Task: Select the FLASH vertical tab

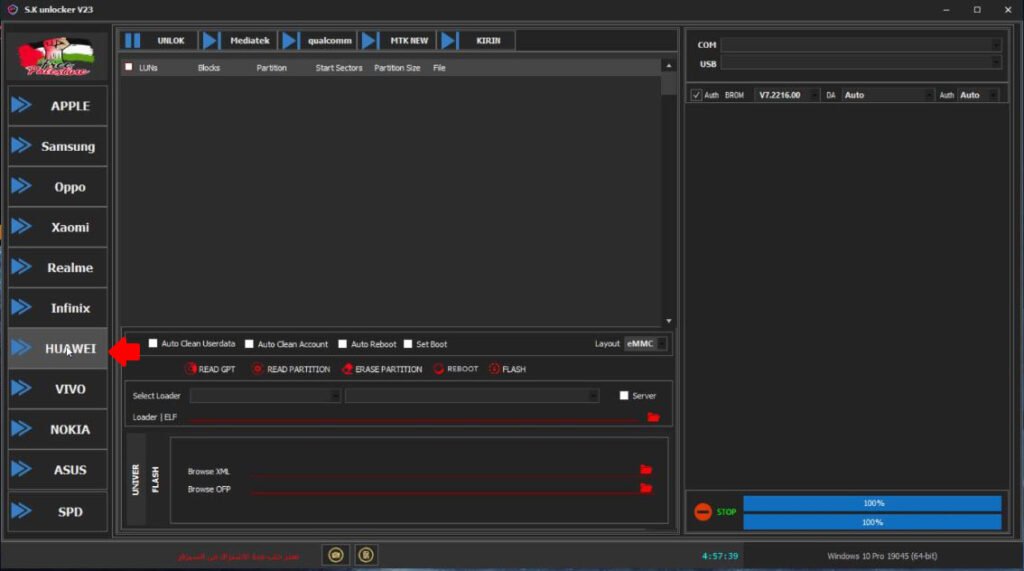Action: pos(155,480)
